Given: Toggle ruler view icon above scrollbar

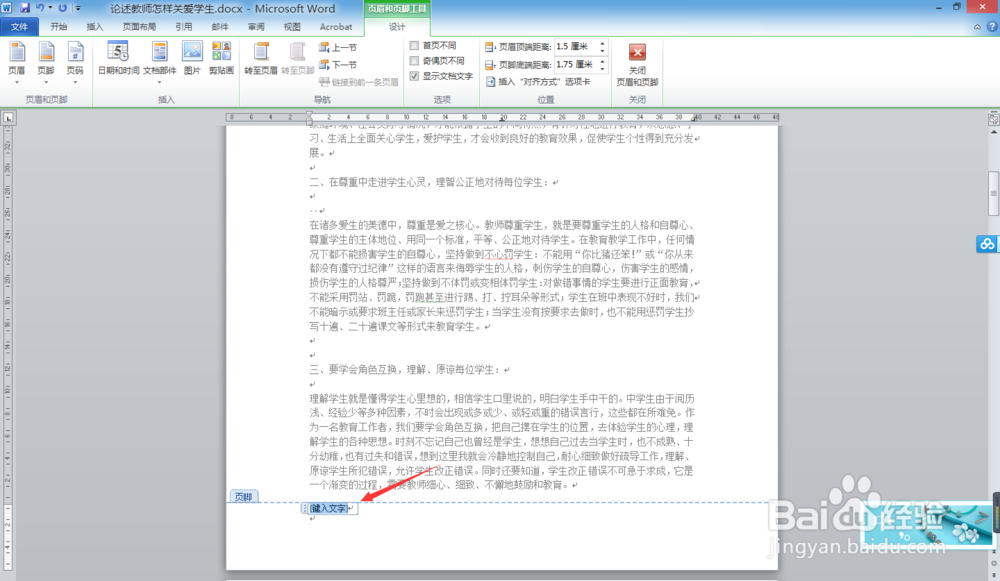Looking at the screenshot, I should pyautogui.click(x=994, y=119).
